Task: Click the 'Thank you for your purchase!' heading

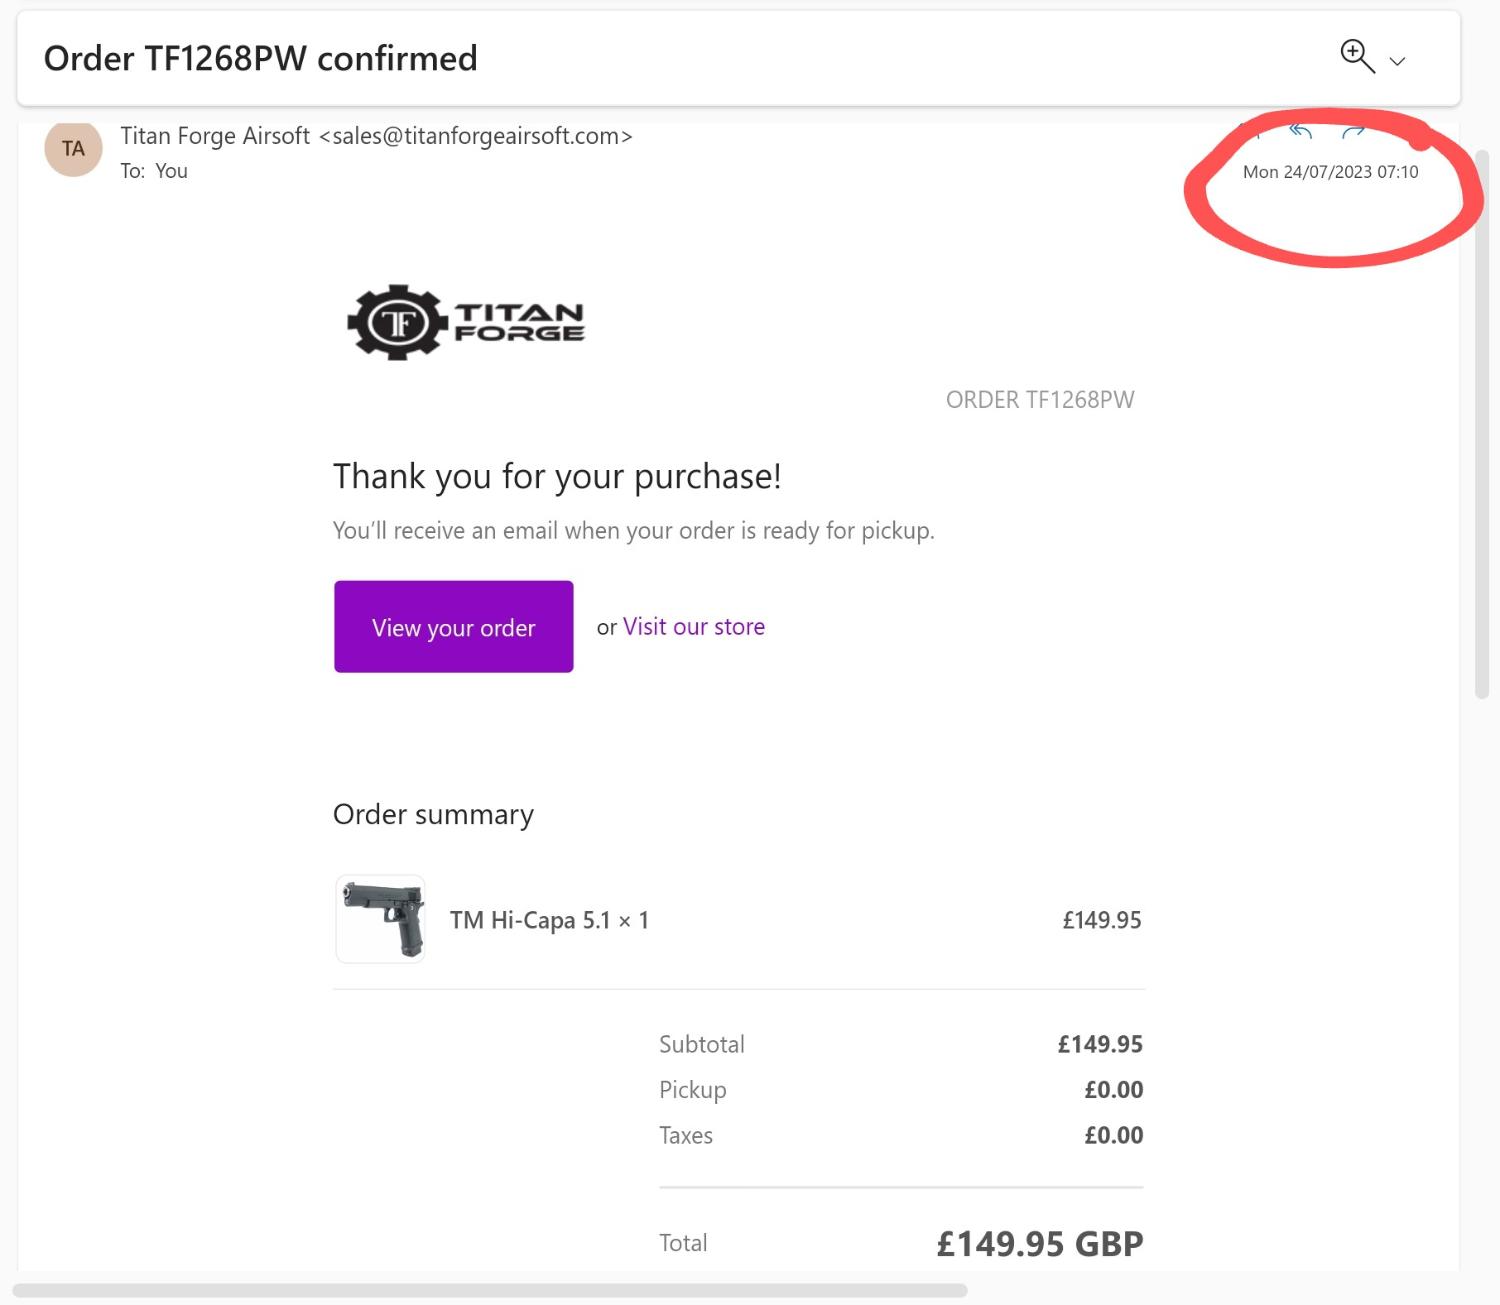Action: (556, 476)
